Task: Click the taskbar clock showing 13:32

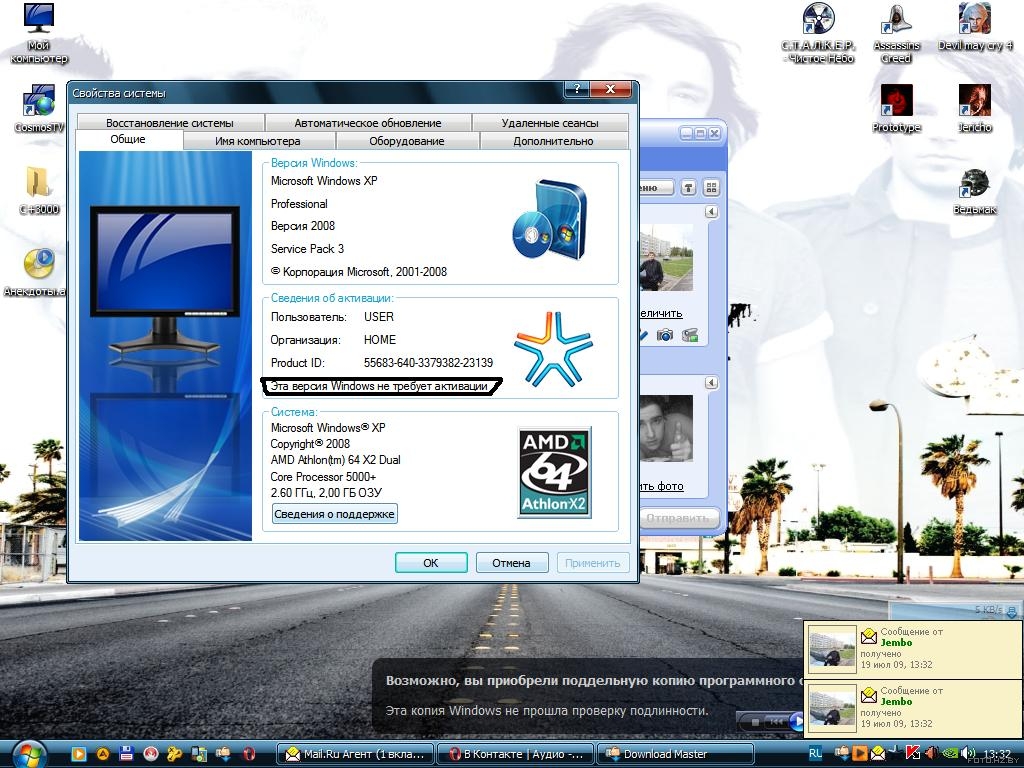Action: (x=997, y=754)
